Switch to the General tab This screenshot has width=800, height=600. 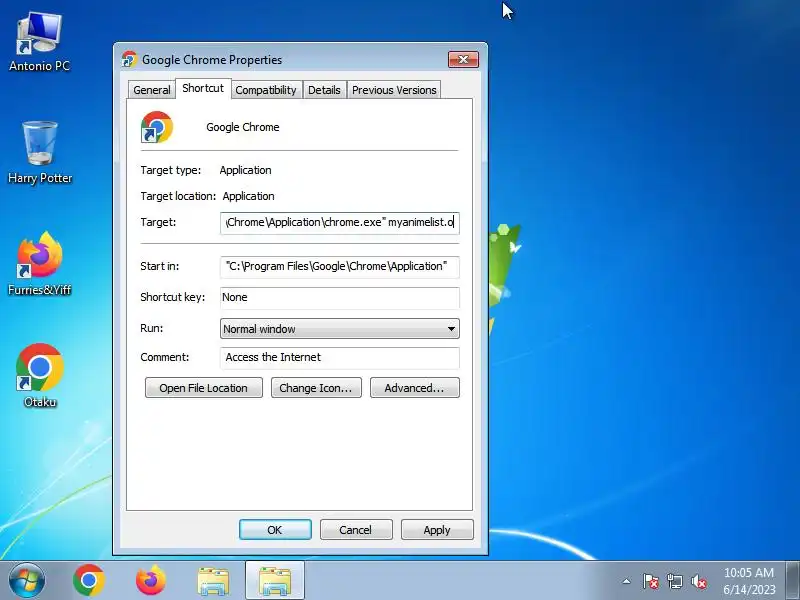click(152, 90)
